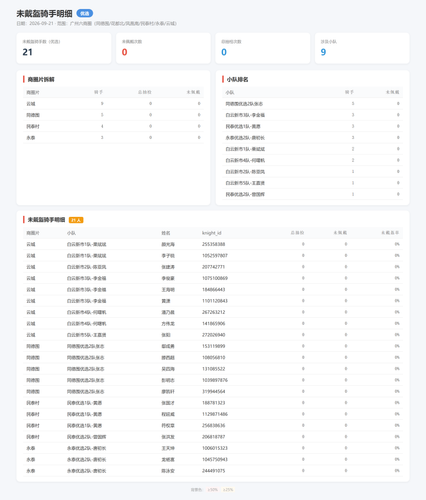Click the blue badge beside the page title

[85, 13]
